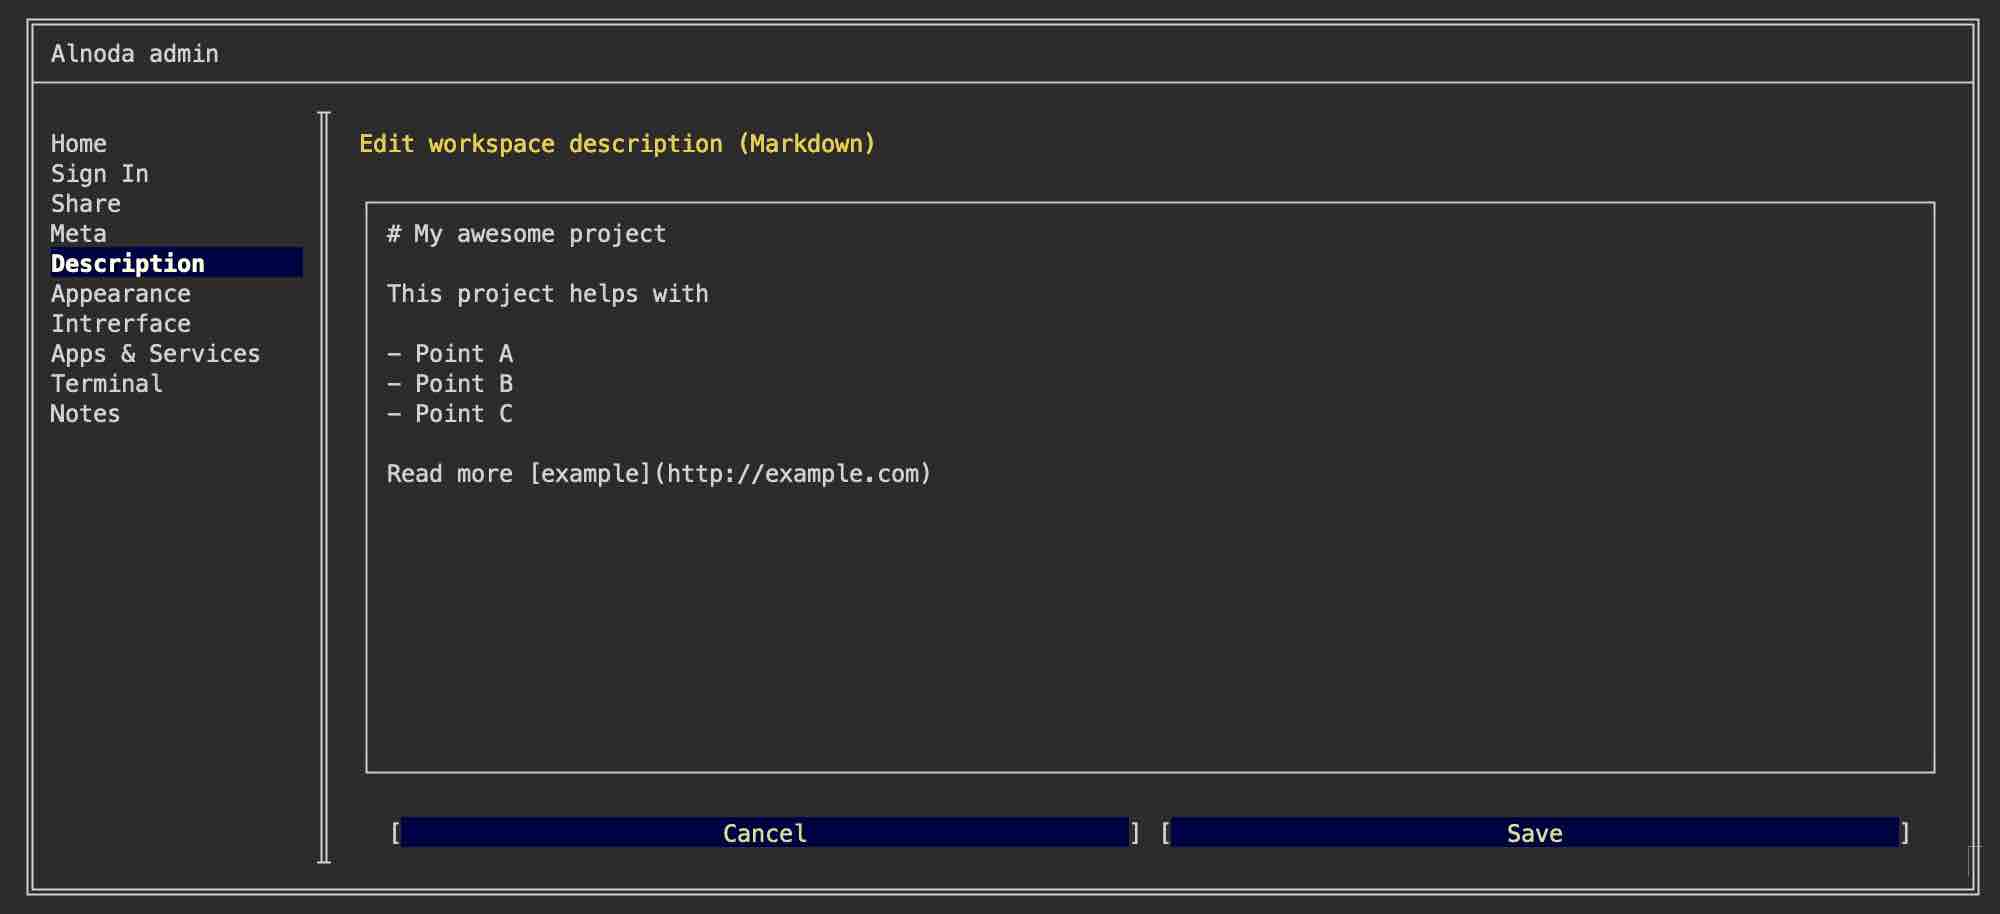Click the '- Point A' line

point(450,354)
